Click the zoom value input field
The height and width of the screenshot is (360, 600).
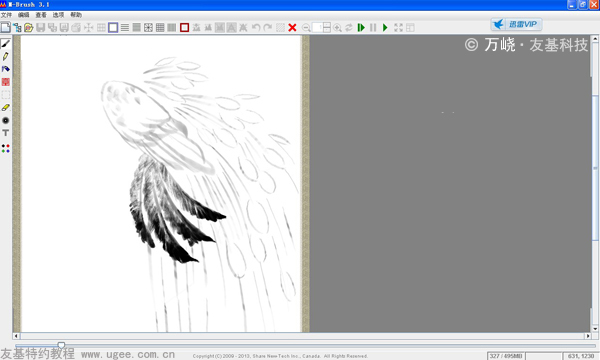click(x=318, y=28)
